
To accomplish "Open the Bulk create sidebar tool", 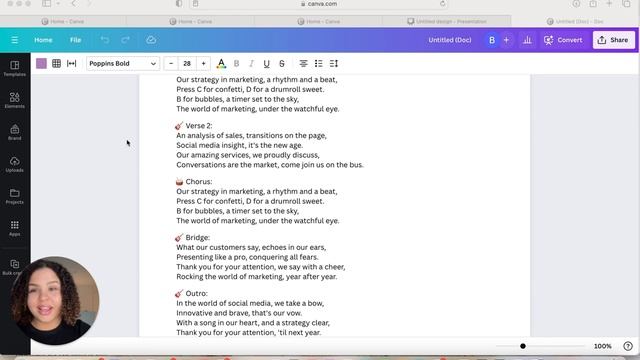I will pos(15,267).
